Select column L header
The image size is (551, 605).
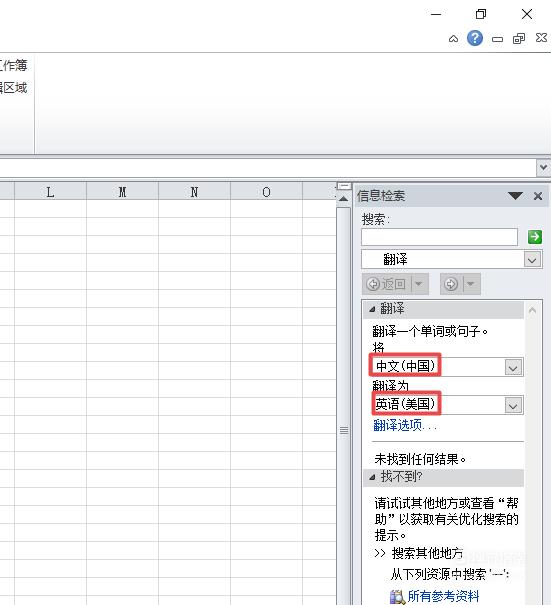click(x=50, y=192)
